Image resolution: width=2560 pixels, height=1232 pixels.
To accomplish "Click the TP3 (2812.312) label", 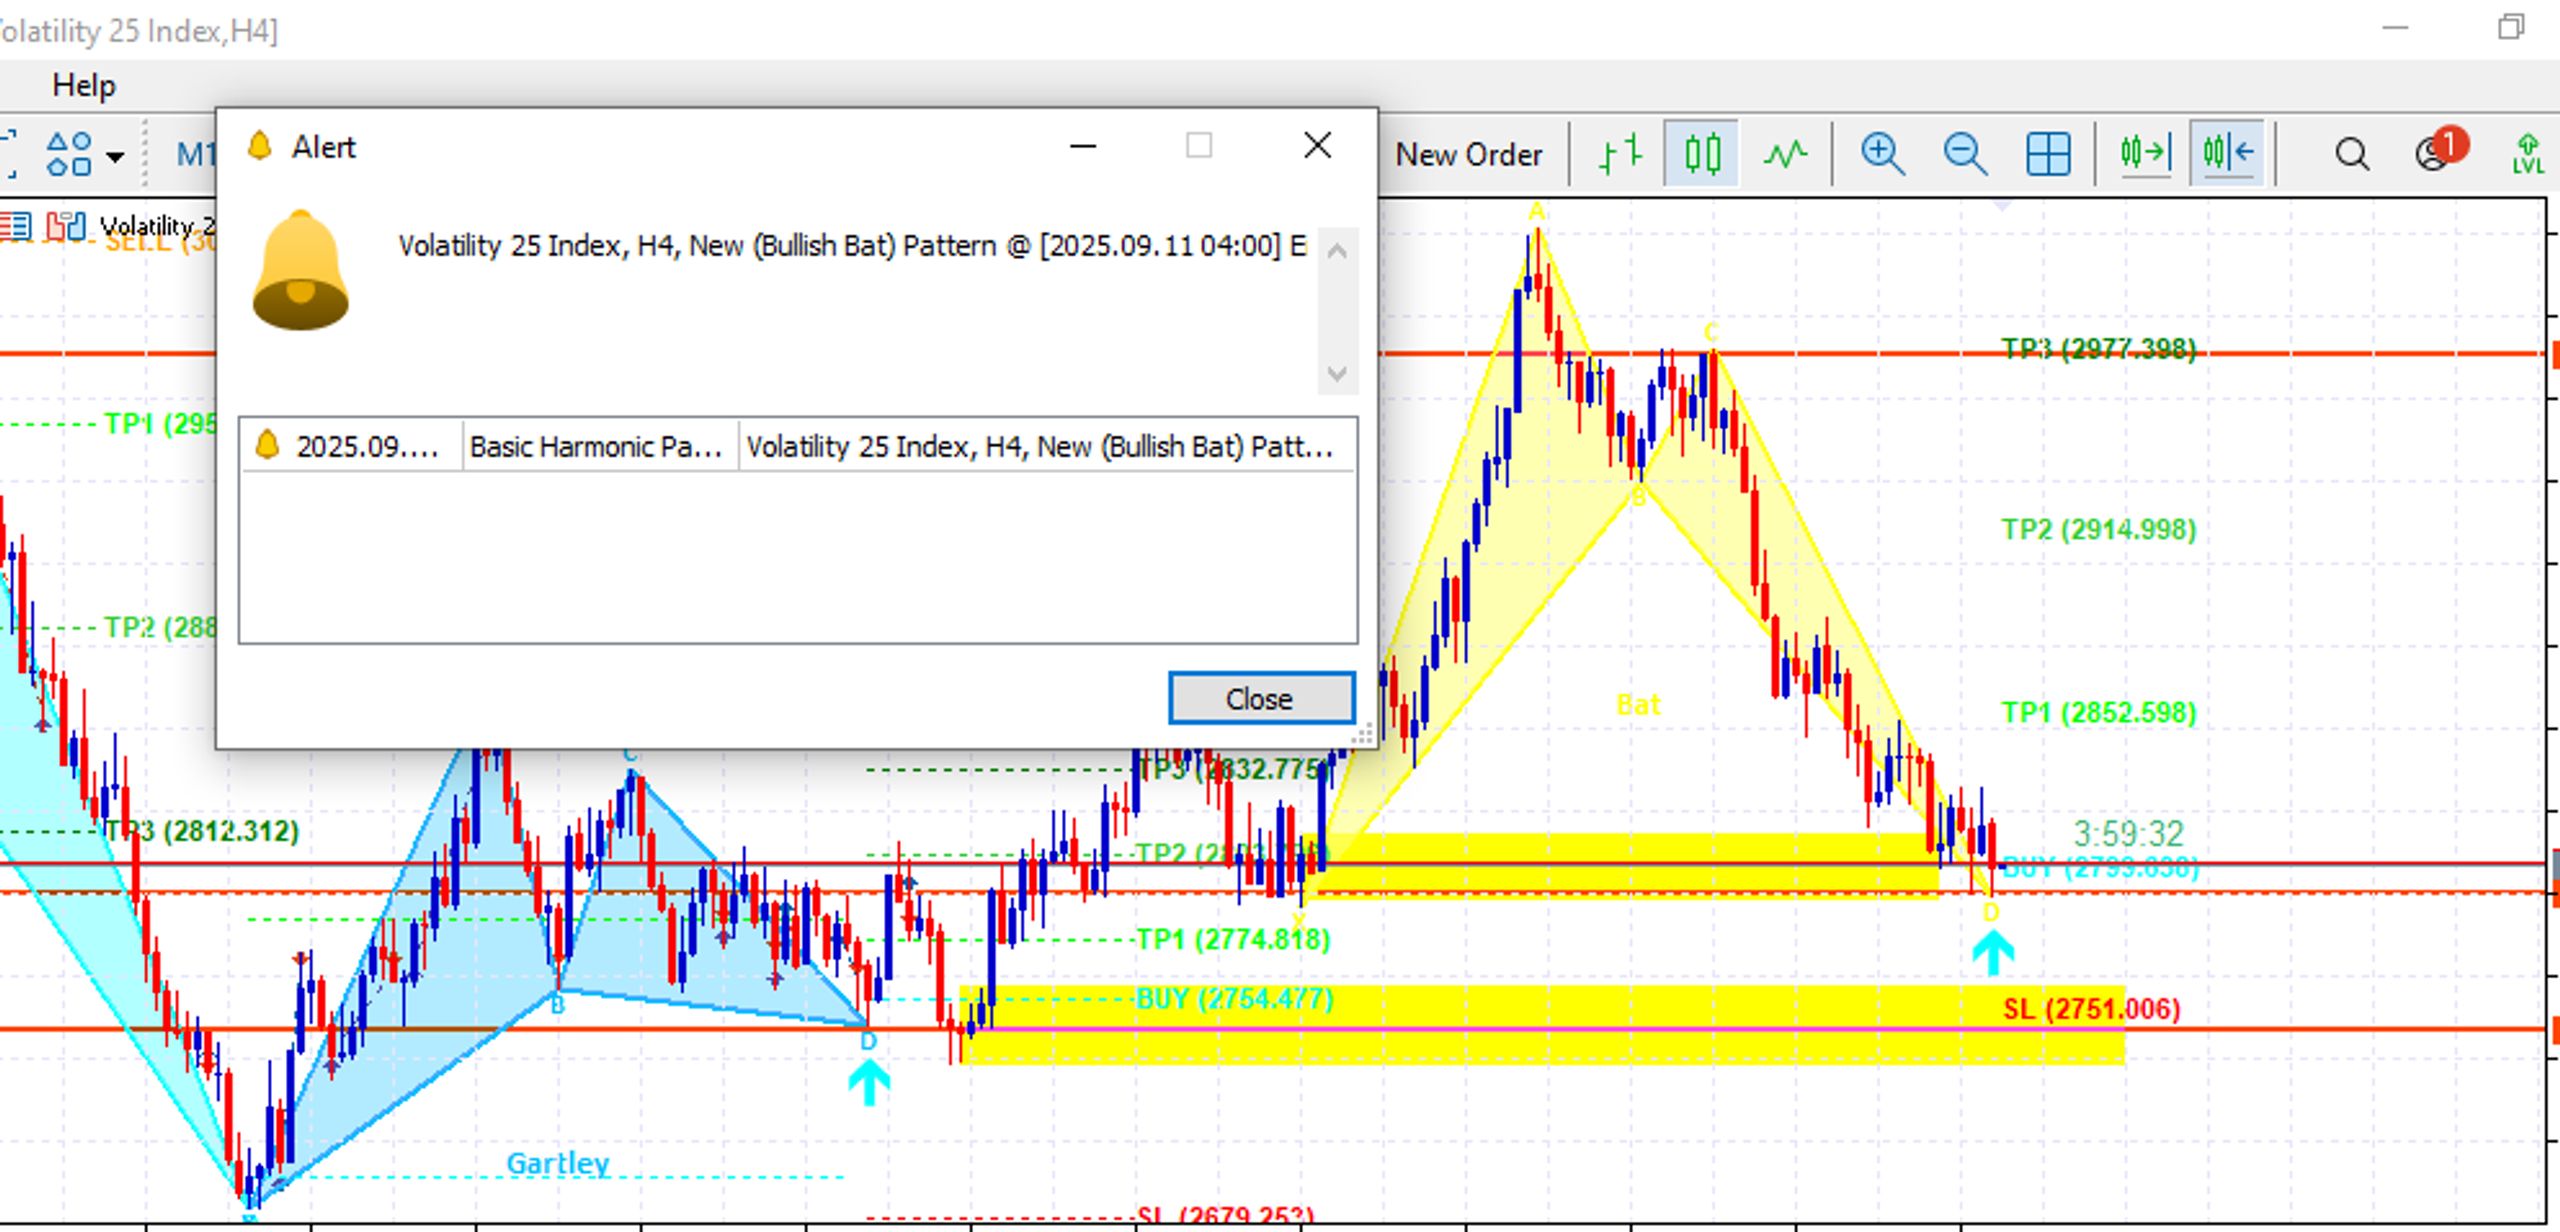I will tap(201, 830).
